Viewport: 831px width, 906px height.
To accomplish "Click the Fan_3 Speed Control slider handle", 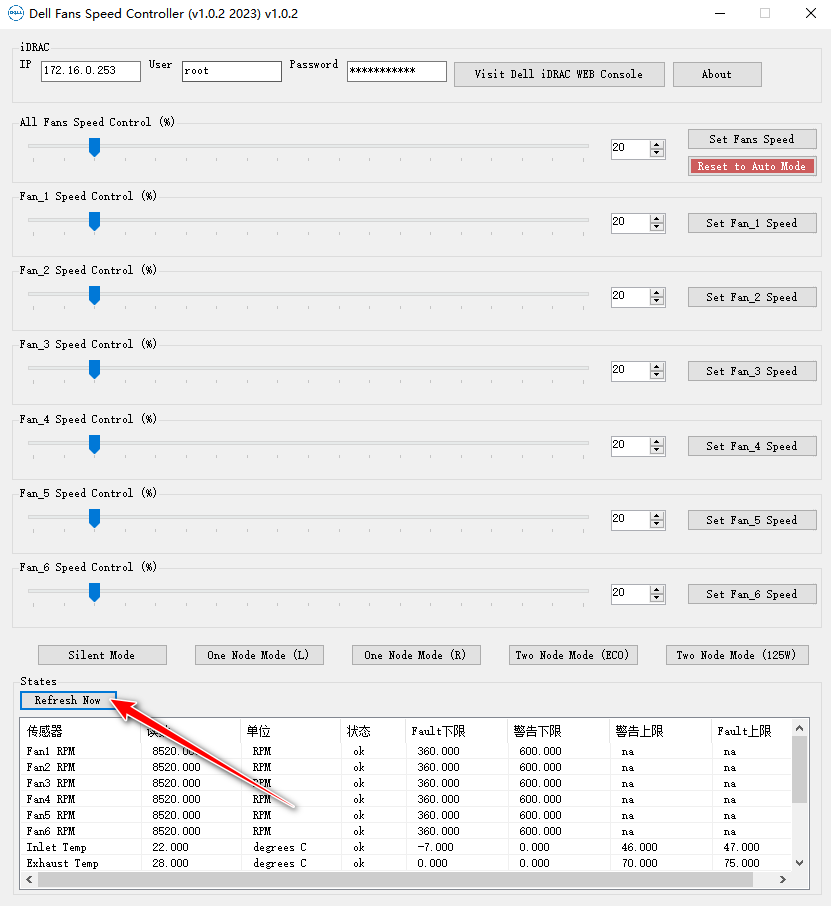I will pos(94,369).
